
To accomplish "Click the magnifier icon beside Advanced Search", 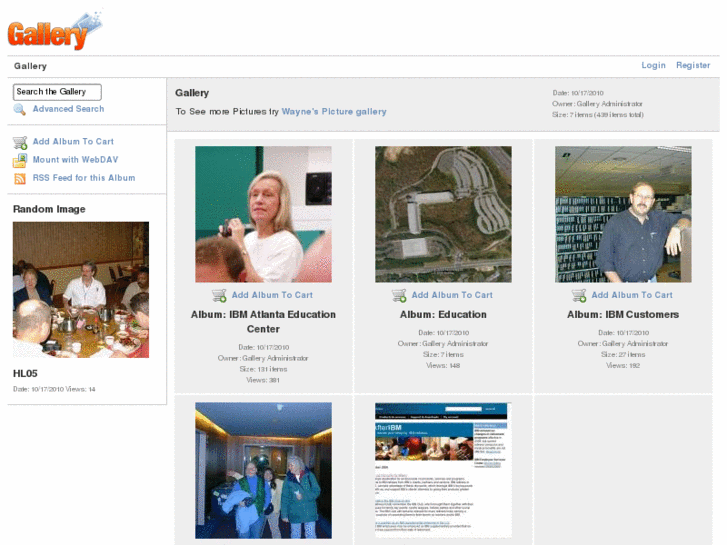I will pyautogui.click(x=19, y=109).
